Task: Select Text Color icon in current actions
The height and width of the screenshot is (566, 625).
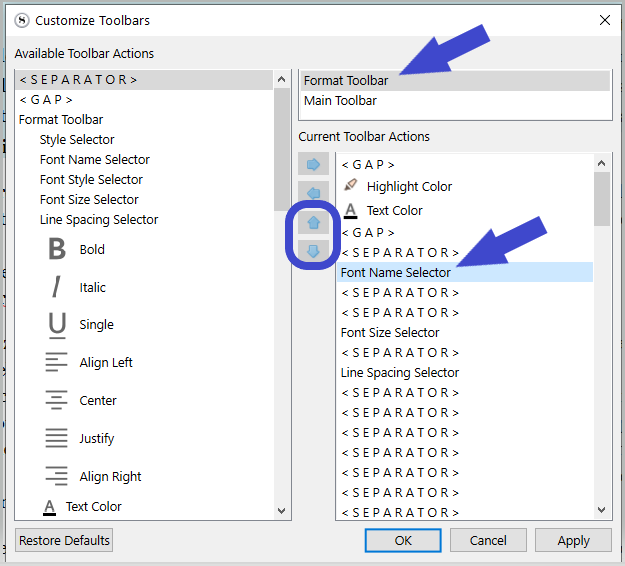Action: [x=350, y=210]
